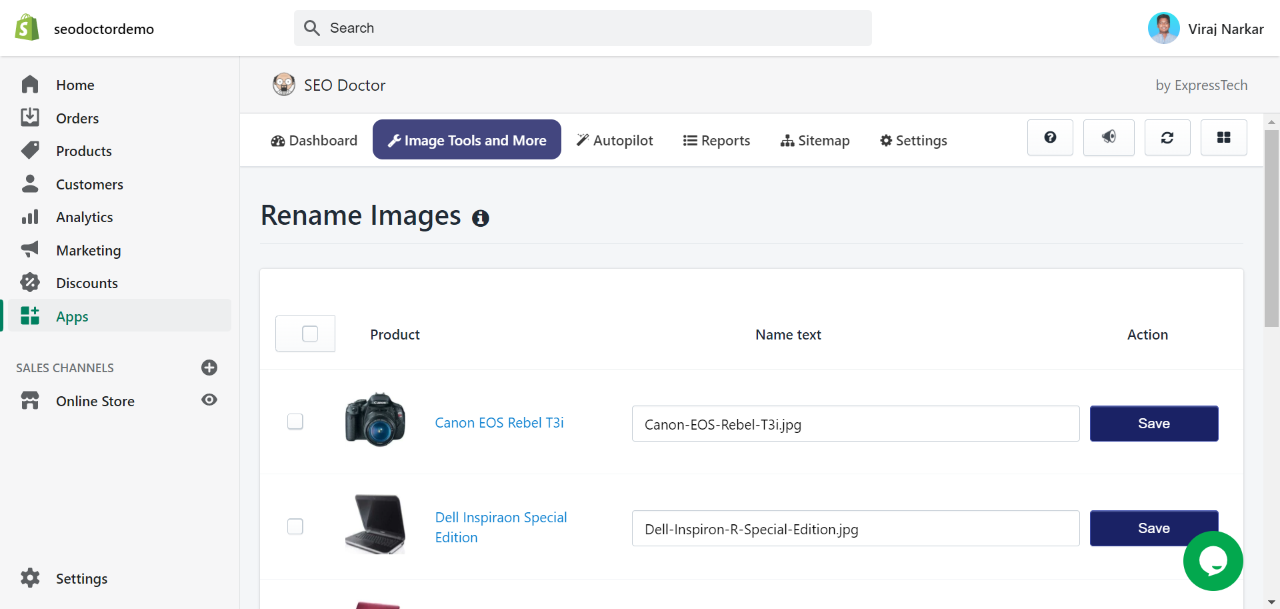Open the green chat support bubble
The width and height of the screenshot is (1280, 609).
click(1213, 561)
